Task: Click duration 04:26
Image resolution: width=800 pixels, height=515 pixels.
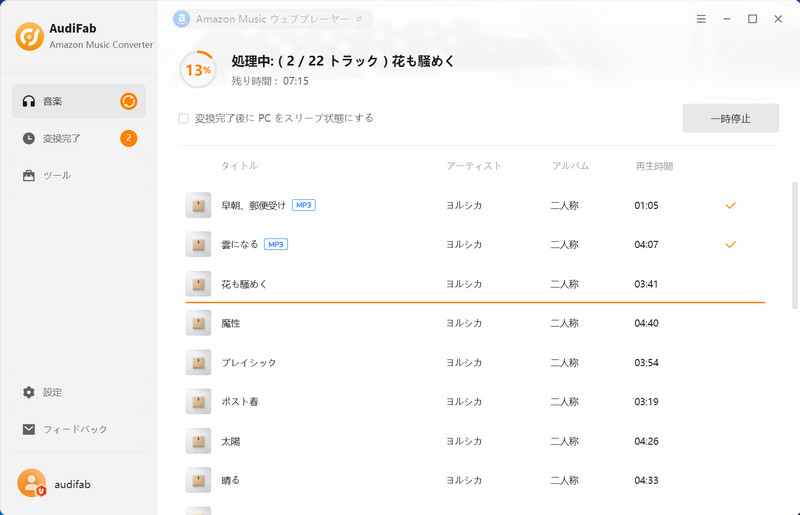Action: (646, 441)
